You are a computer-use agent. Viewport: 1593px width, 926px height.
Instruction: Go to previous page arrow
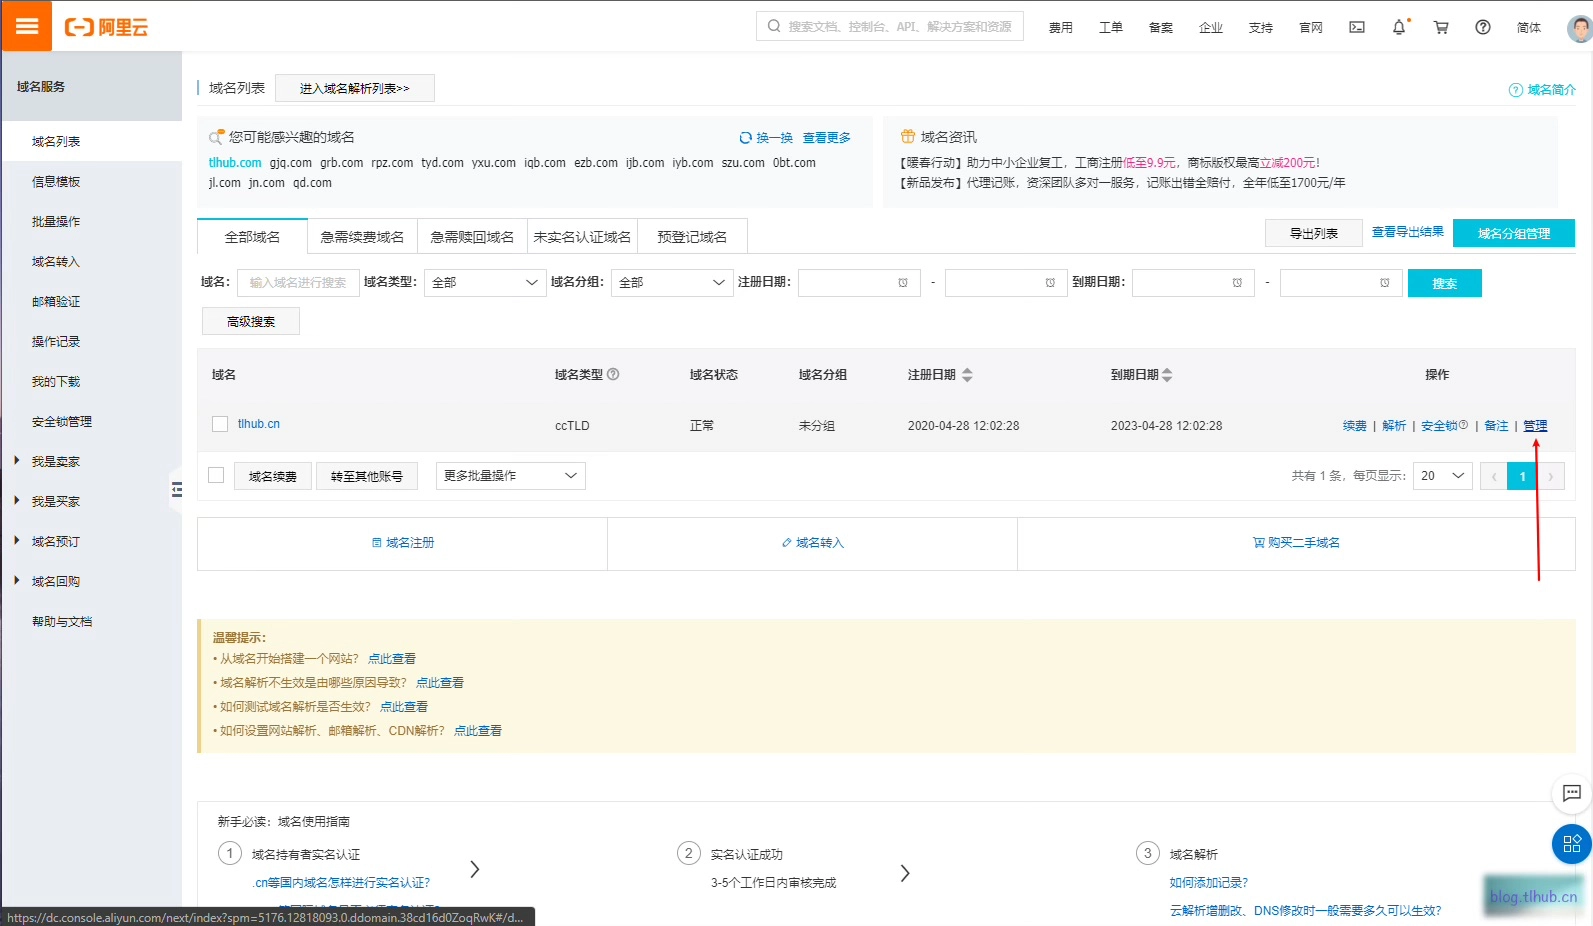click(x=1493, y=476)
